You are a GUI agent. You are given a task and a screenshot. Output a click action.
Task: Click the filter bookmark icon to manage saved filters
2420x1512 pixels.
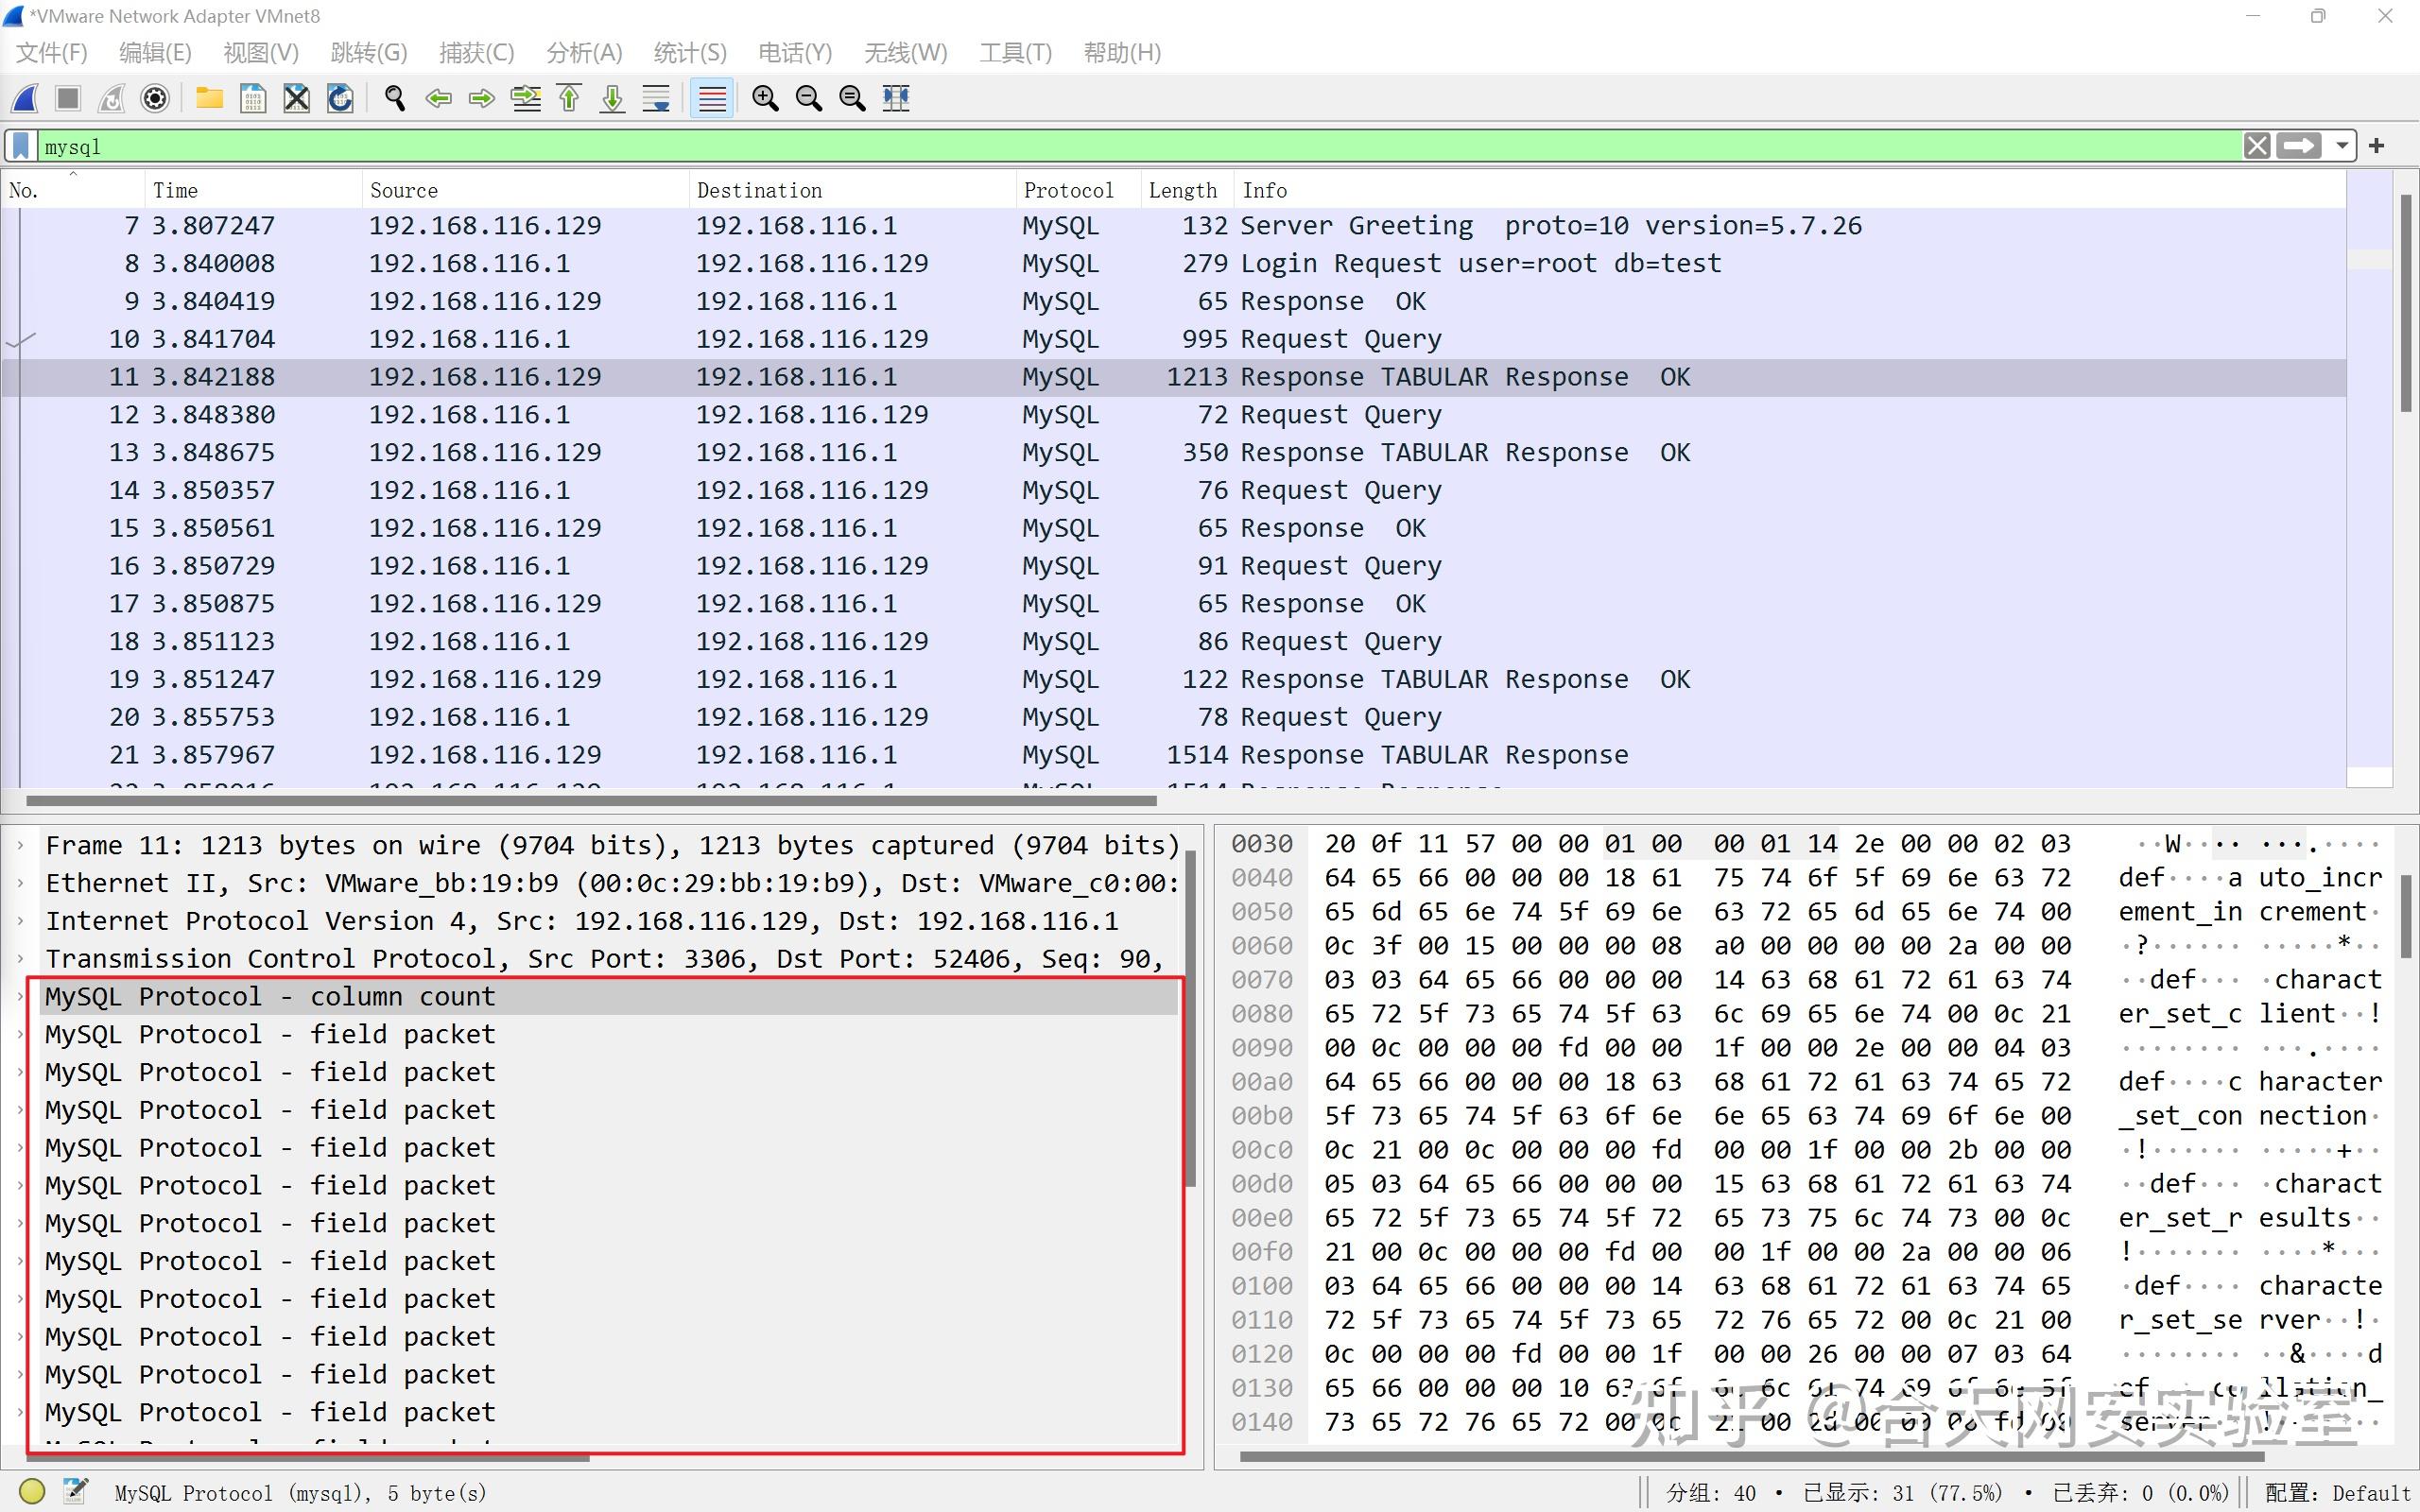(20, 146)
